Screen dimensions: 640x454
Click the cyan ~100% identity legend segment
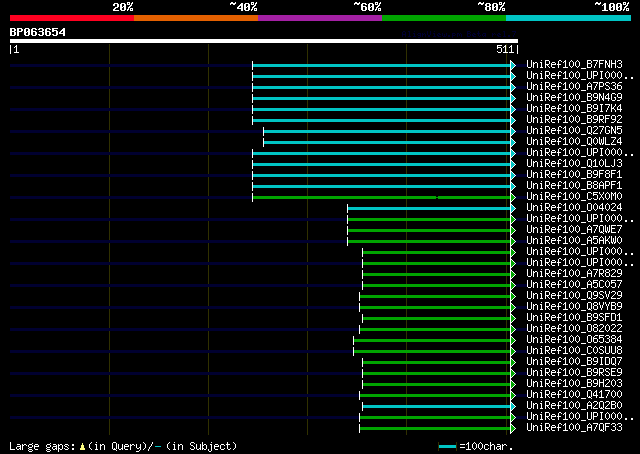(569, 18)
